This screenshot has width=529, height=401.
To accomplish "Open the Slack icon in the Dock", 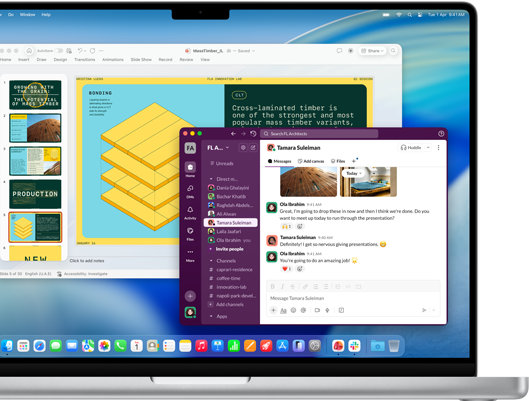I will tap(355, 346).
